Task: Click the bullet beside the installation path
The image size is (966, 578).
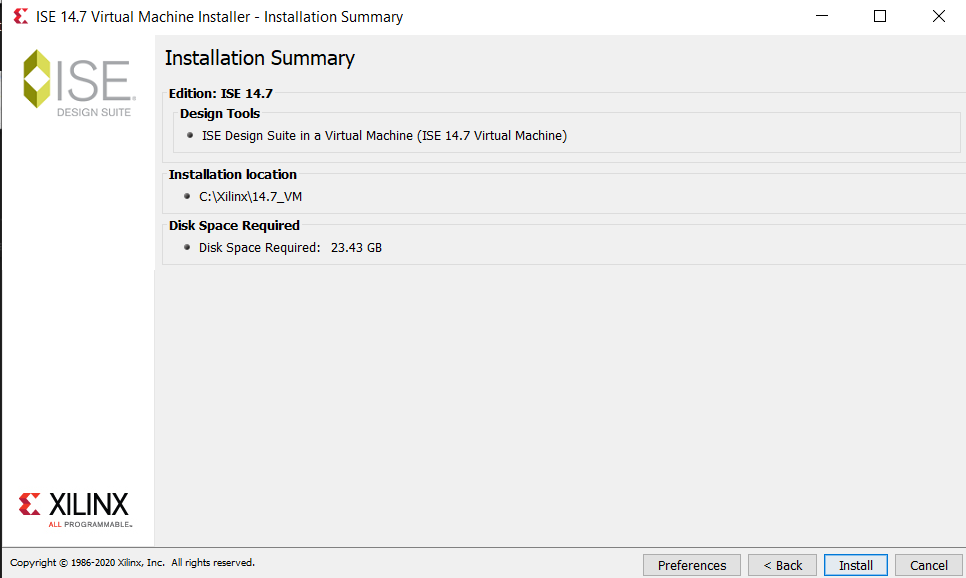Action: pyautogui.click(x=187, y=196)
